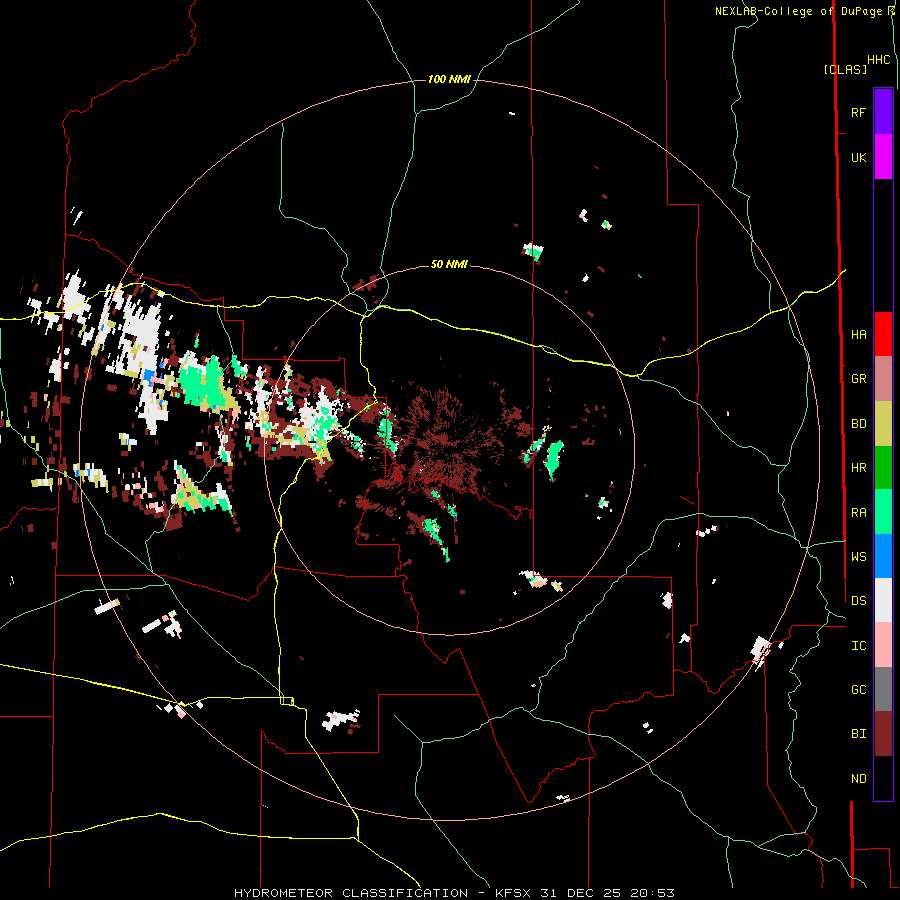Click the "RA" legend label
900x900 pixels.
tap(858, 513)
